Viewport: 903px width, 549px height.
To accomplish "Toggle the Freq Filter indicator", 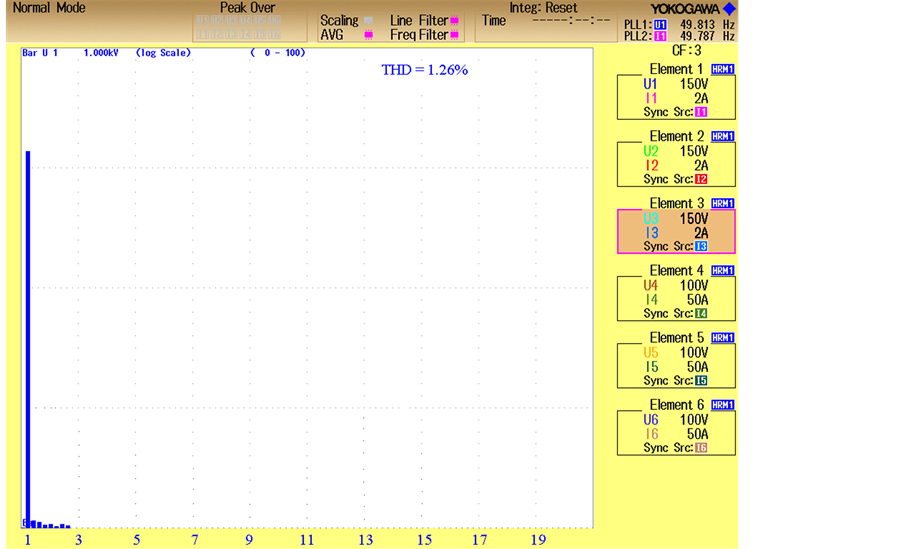I will 455,35.
